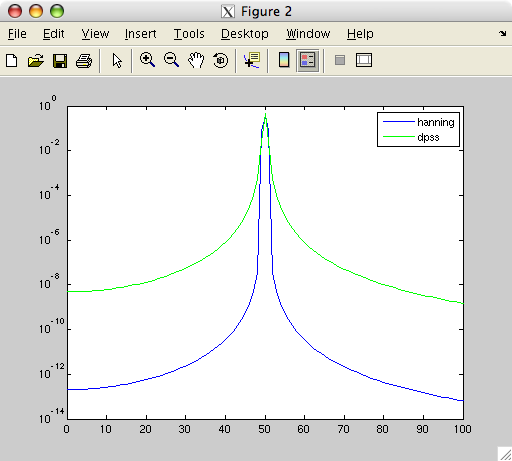512x461 pixels.
Task: Enable the Rotate 3D tool
Action: tap(220, 60)
